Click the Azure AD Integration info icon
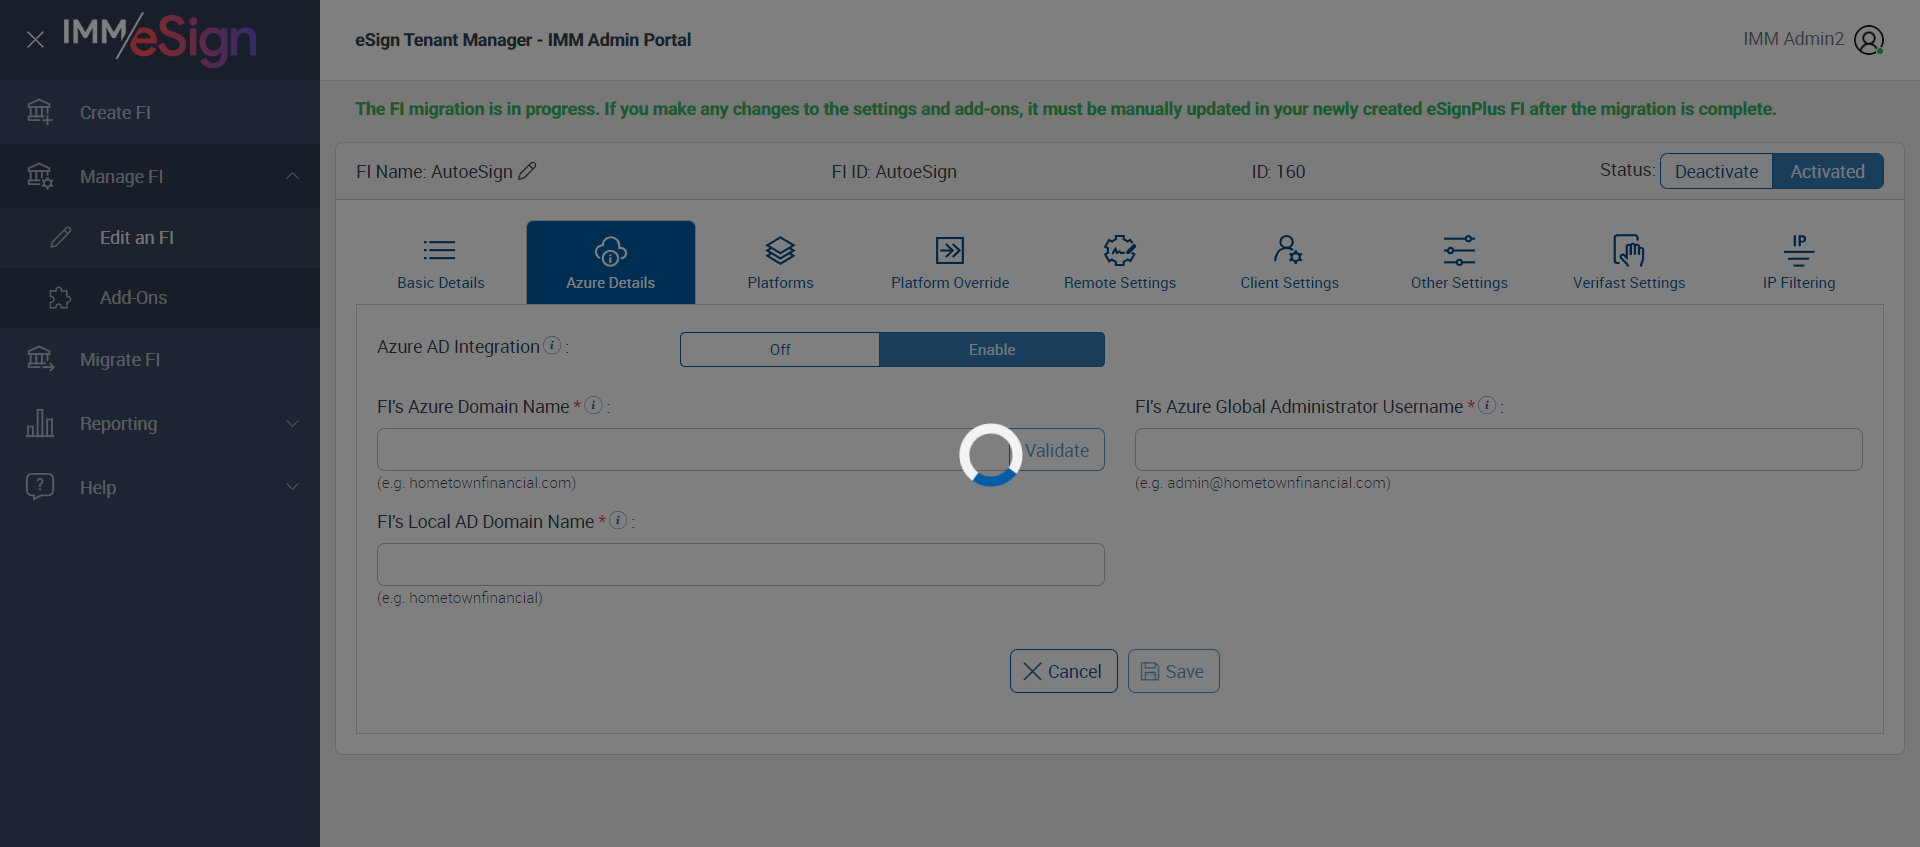This screenshot has height=847, width=1920. pyautogui.click(x=552, y=345)
